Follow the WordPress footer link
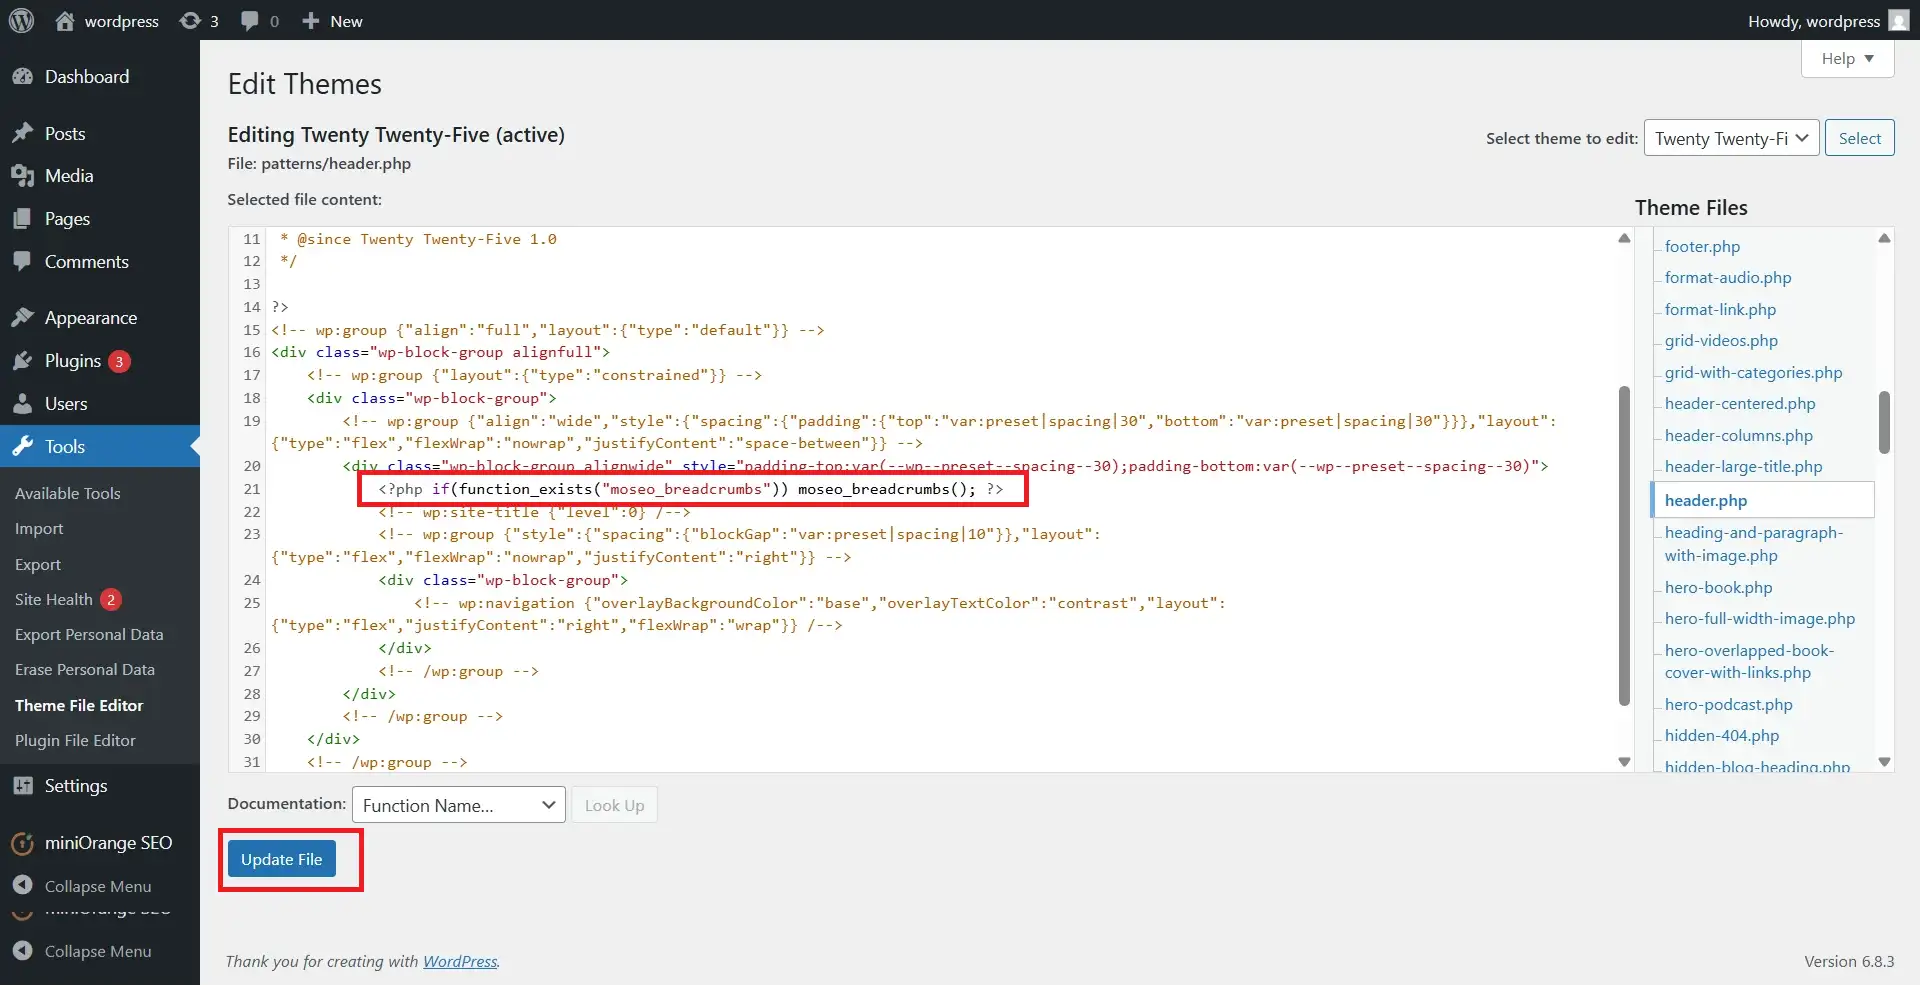Image resolution: width=1920 pixels, height=987 pixels. click(460, 962)
